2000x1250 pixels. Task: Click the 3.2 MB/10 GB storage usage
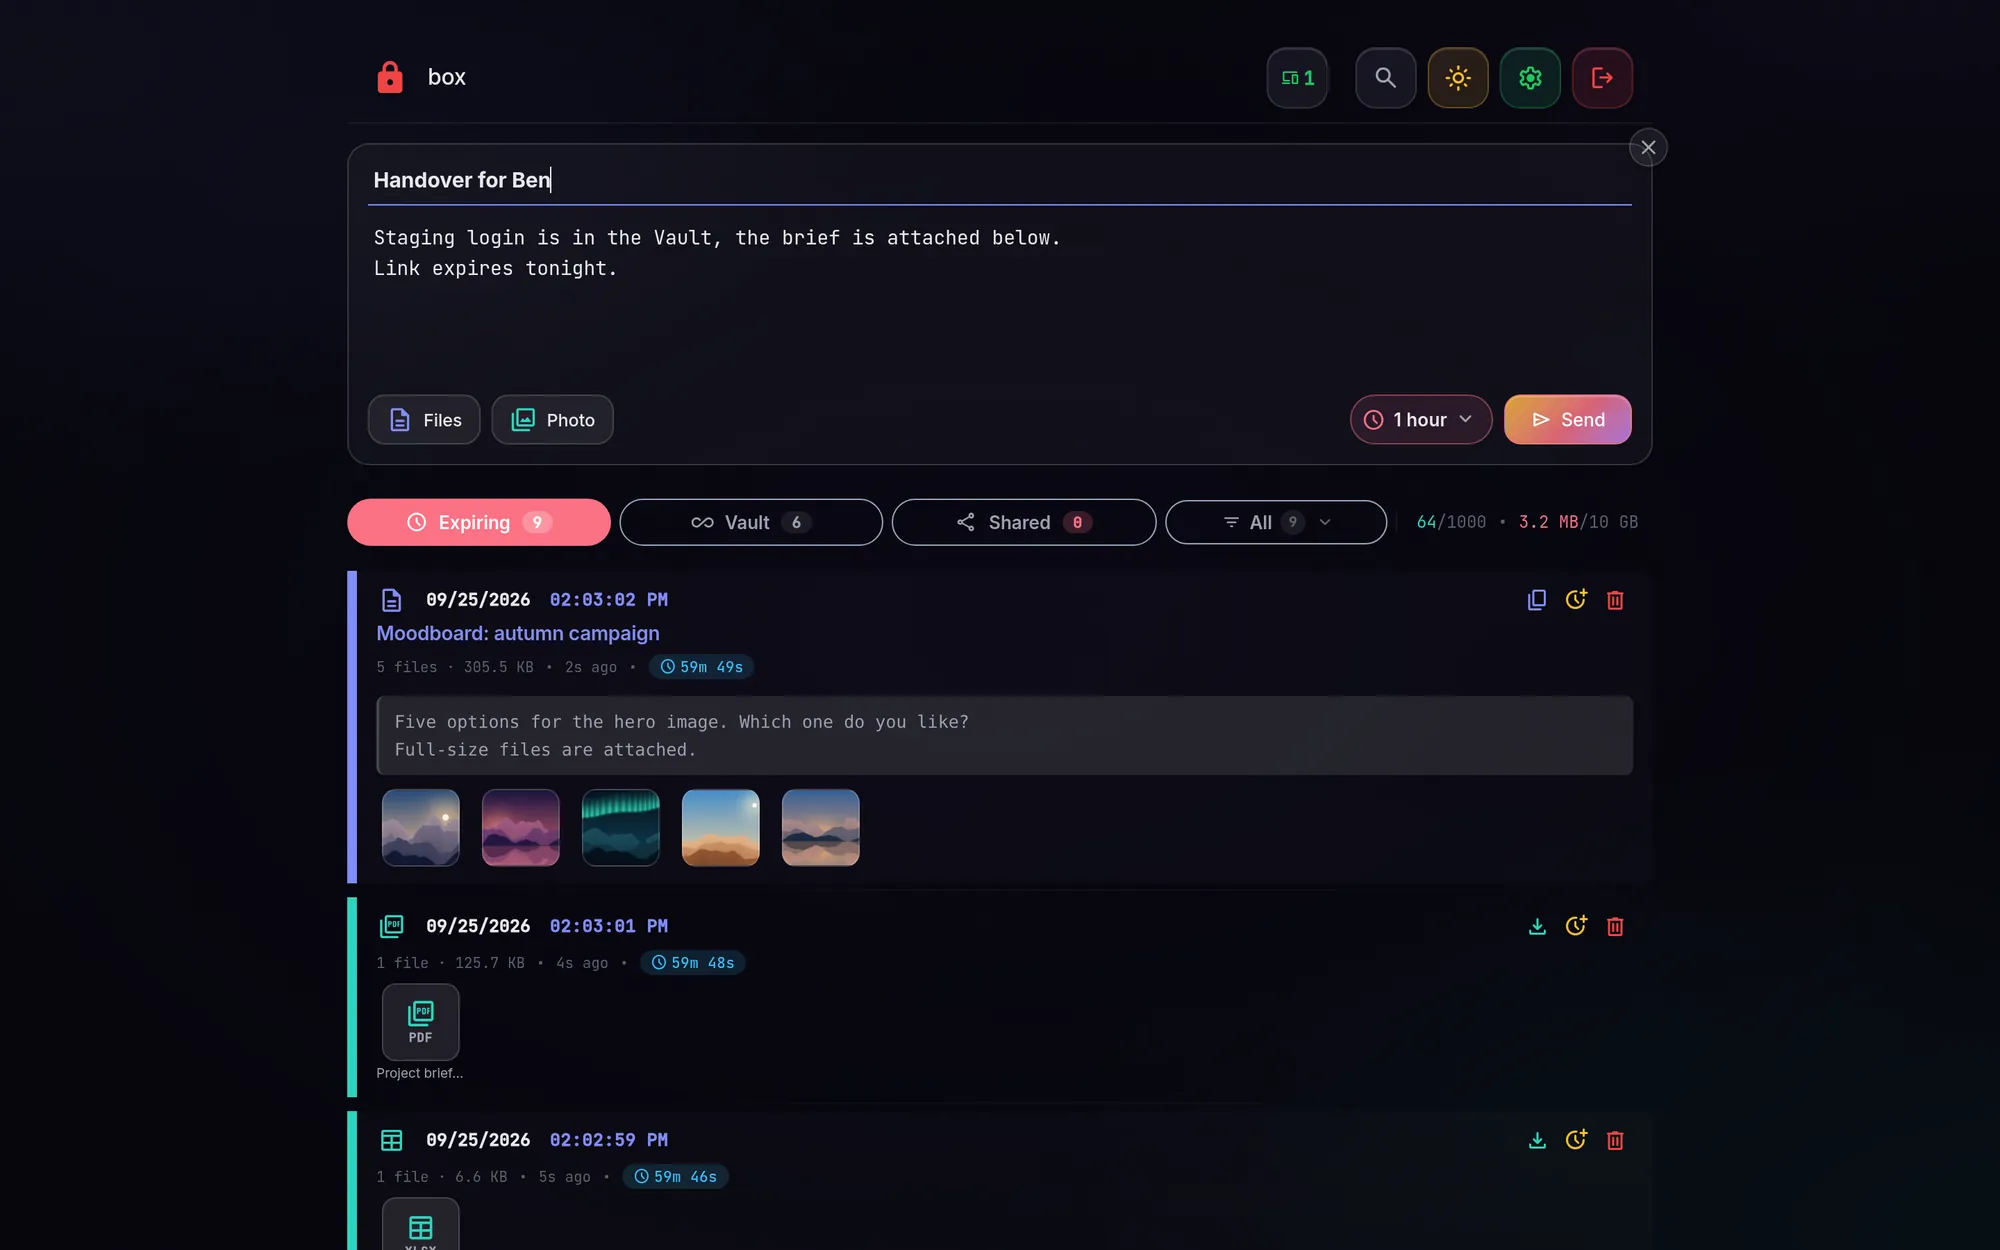click(1578, 522)
